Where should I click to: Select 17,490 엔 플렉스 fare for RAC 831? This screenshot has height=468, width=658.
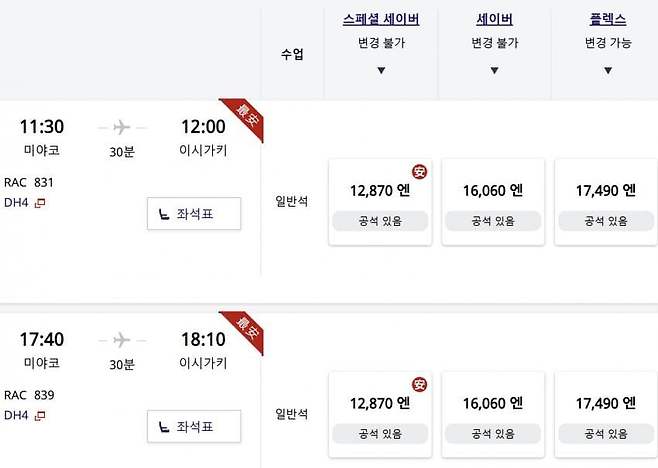[607, 201]
